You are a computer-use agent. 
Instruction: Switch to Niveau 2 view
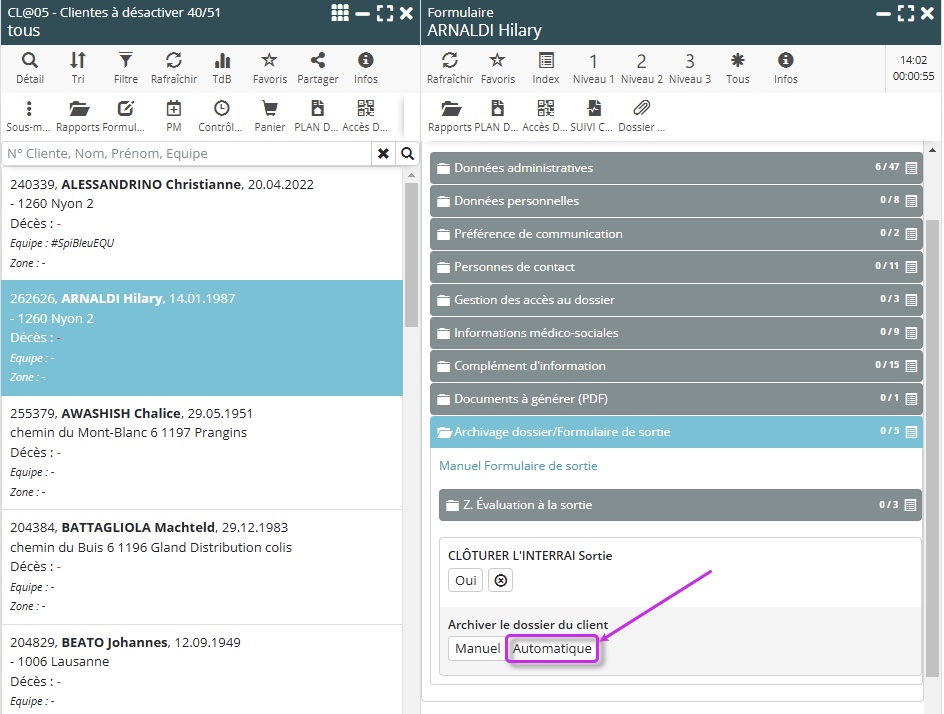point(641,67)
